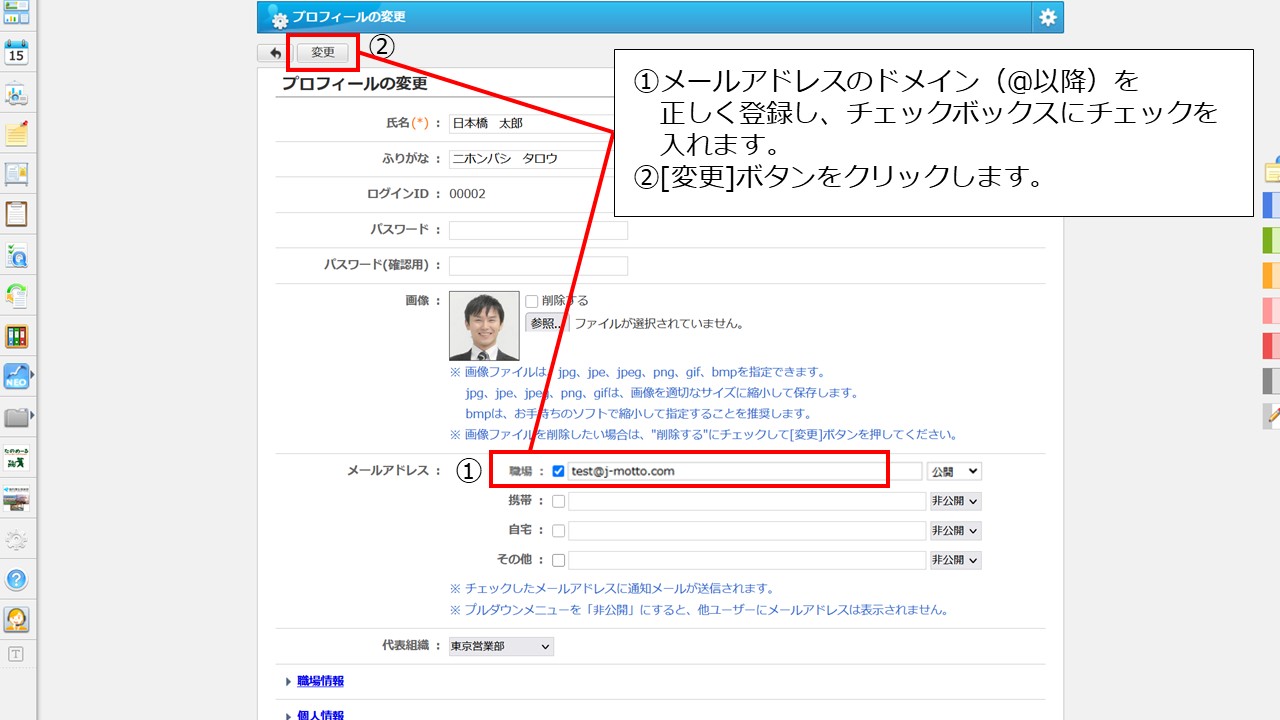Check the 携帯 email address checkbox
Image resolution: width=1280 pixels, height=720 pixels.
coord(558,500)
